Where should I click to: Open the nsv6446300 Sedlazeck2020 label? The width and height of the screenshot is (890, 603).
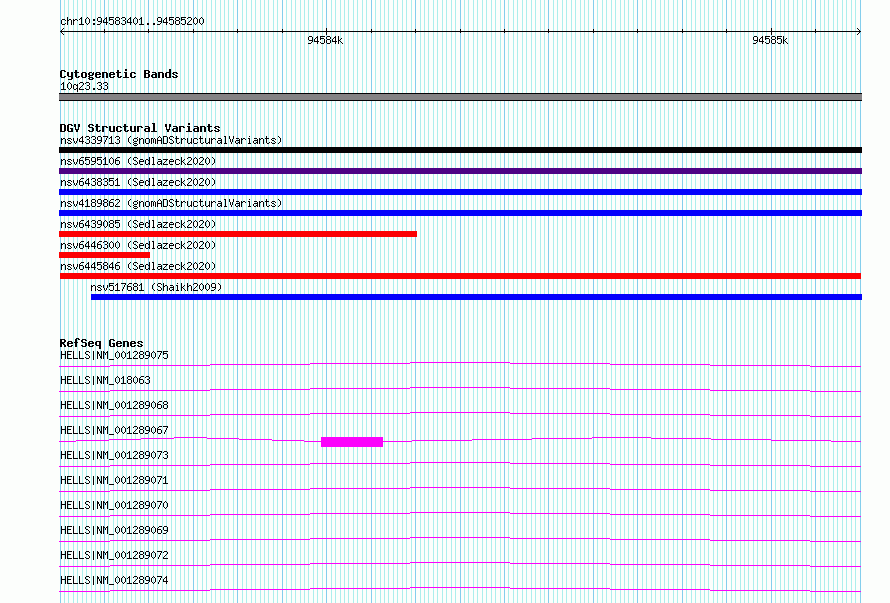point(138,245)
